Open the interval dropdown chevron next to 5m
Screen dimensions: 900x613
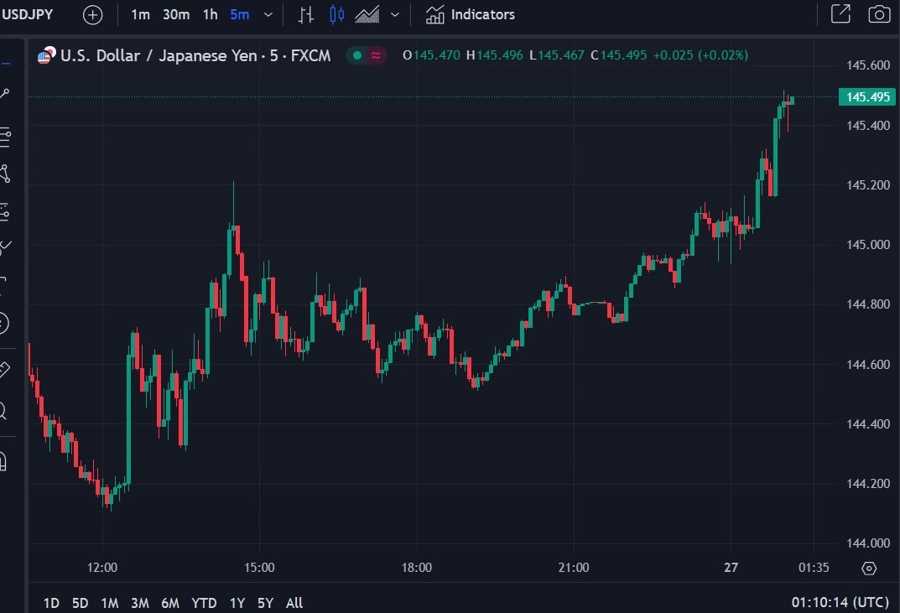coord(266,14)
